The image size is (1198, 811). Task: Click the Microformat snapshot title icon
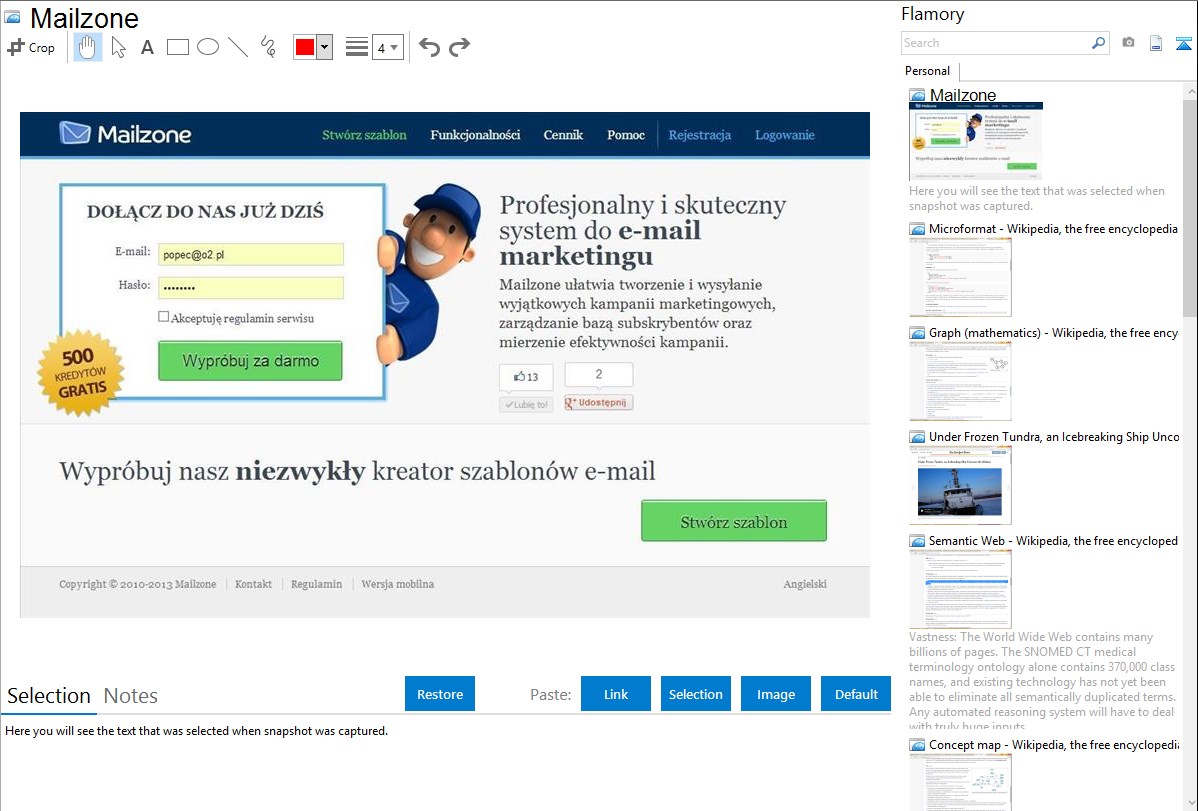click(917, 229)
